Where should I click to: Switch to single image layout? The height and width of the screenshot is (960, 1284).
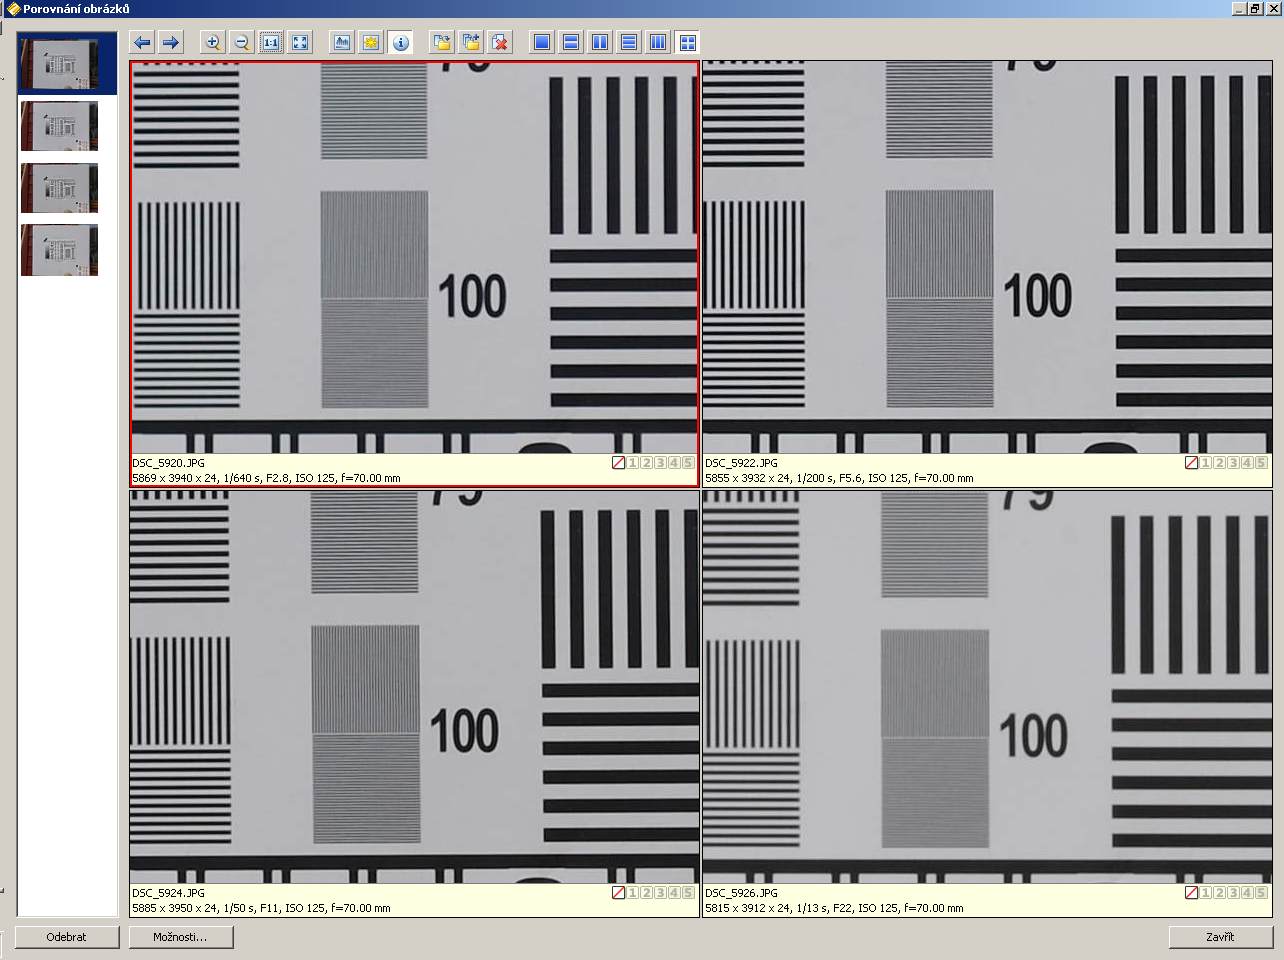click(x=542, y=43)
